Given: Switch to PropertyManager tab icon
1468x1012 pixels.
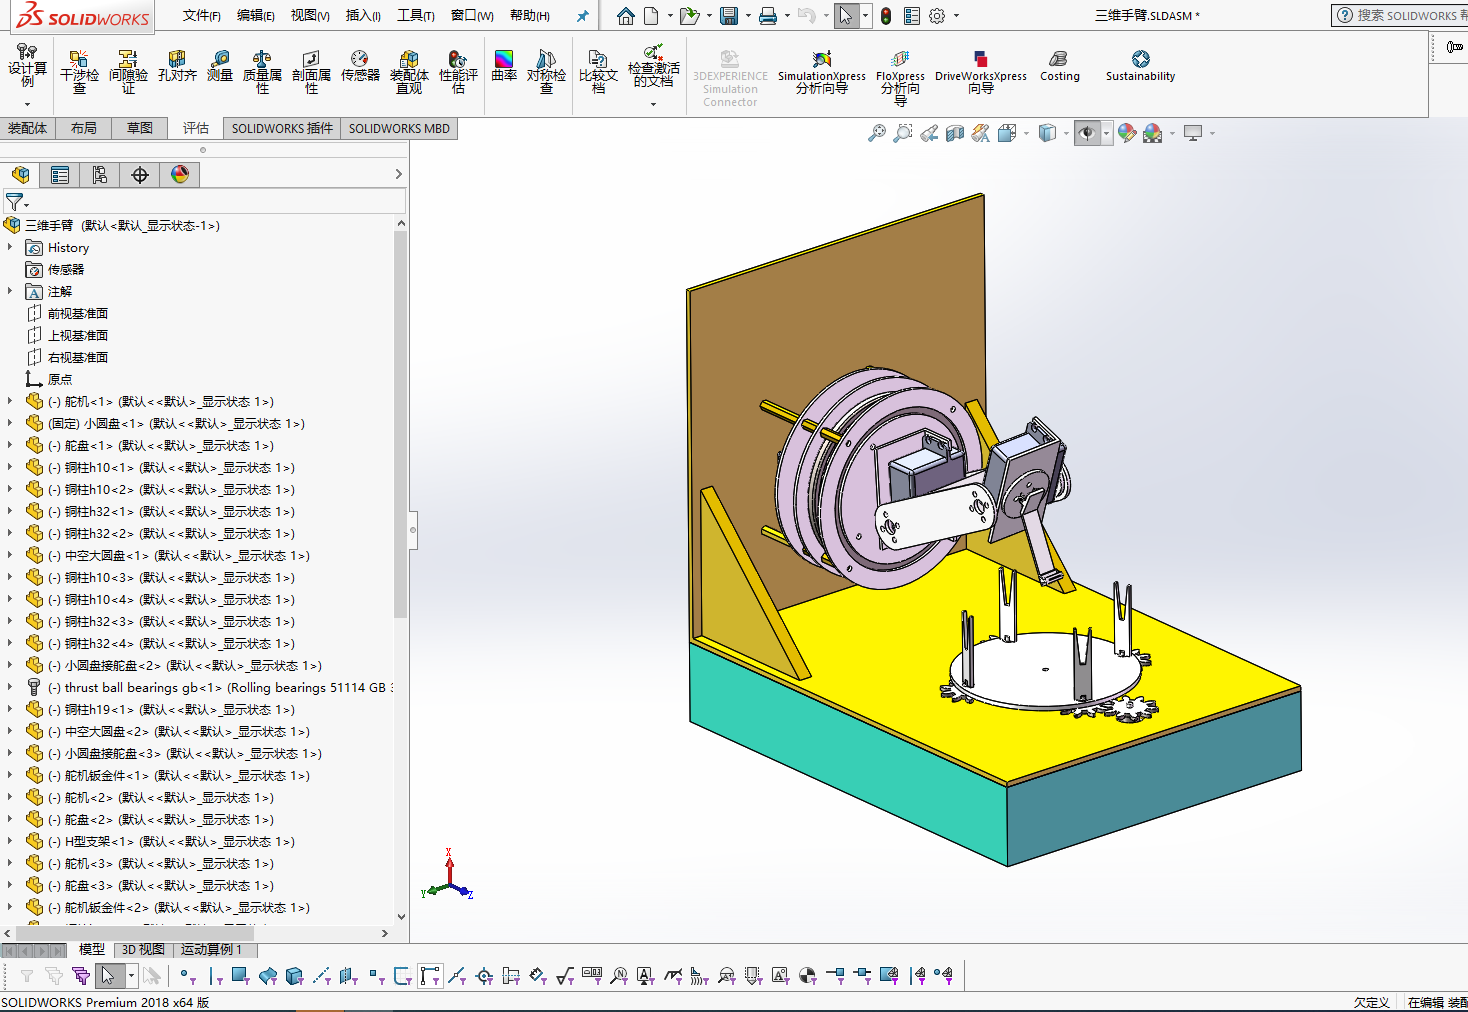Looking at the screenshot, I should click(60, 175).
